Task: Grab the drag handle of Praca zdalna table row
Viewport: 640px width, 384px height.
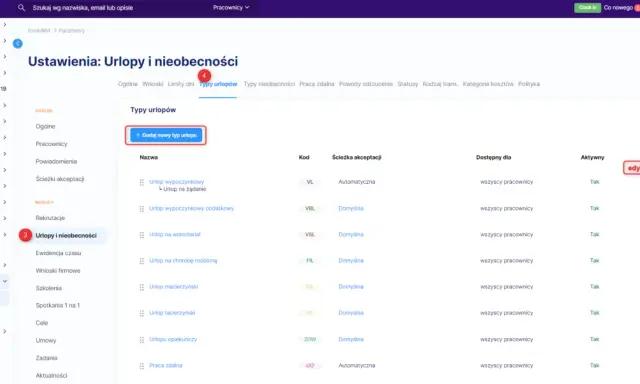Action: [142, 366]
